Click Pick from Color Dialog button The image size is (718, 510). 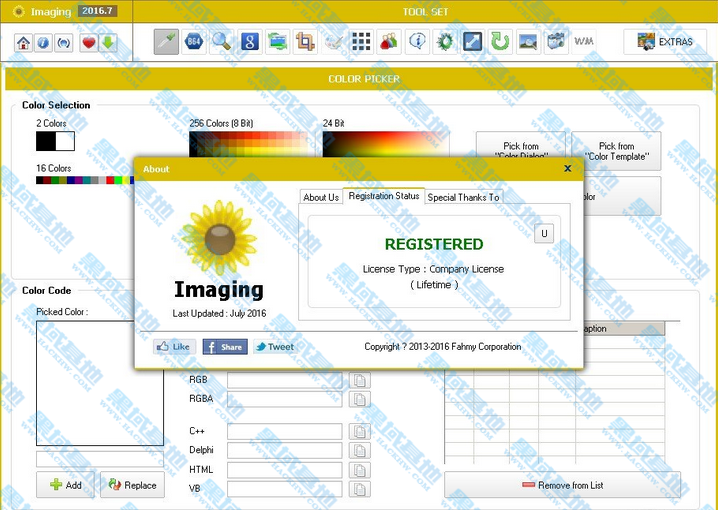(521, 146)
